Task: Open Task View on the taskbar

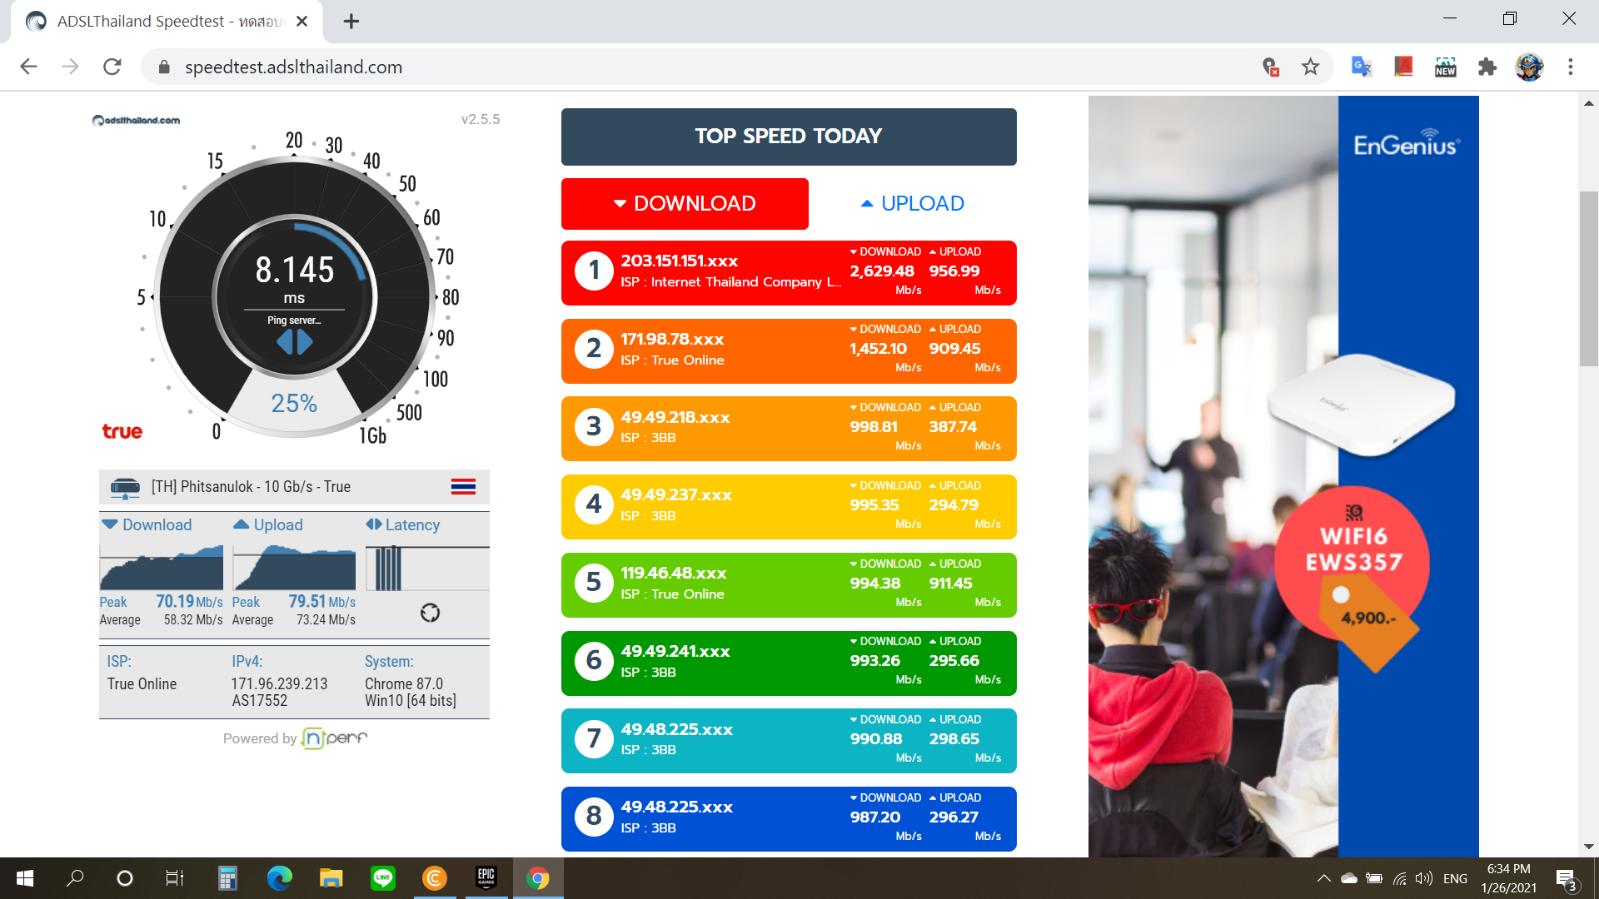Action: pos(174,878)
